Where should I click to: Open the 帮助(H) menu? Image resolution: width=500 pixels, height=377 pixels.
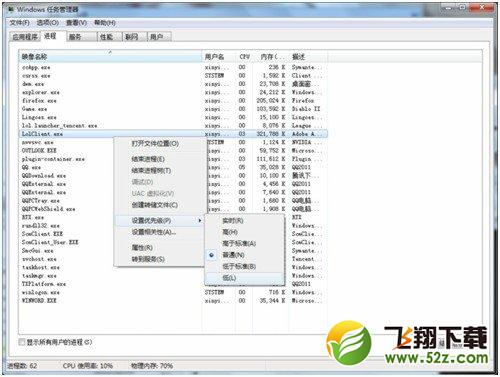click(x=105, y=23)
